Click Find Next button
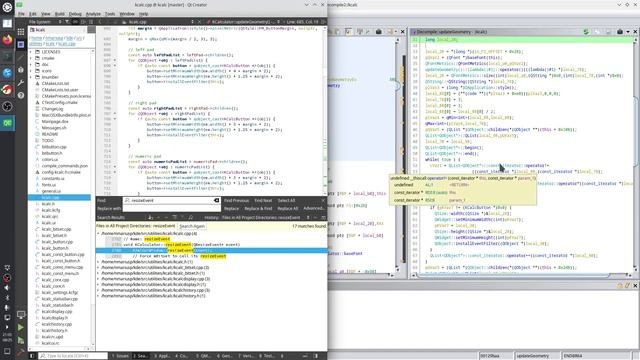Screen dimensions: 640x360 [263, 200]
